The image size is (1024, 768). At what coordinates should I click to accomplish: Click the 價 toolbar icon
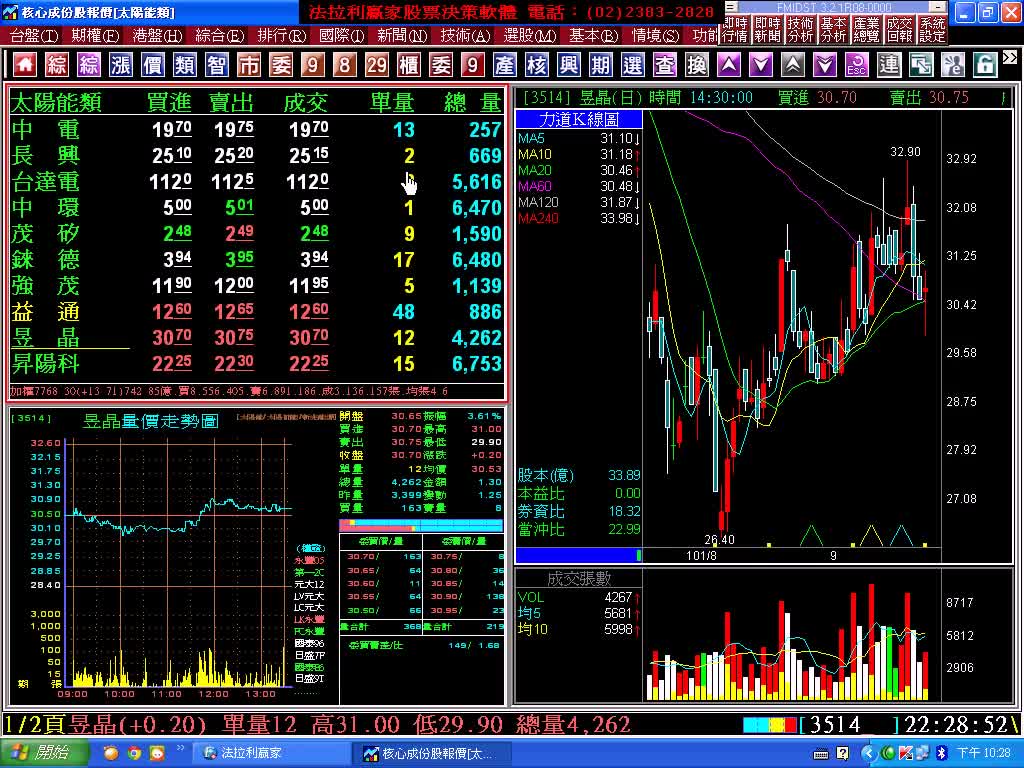pos(153,65)
